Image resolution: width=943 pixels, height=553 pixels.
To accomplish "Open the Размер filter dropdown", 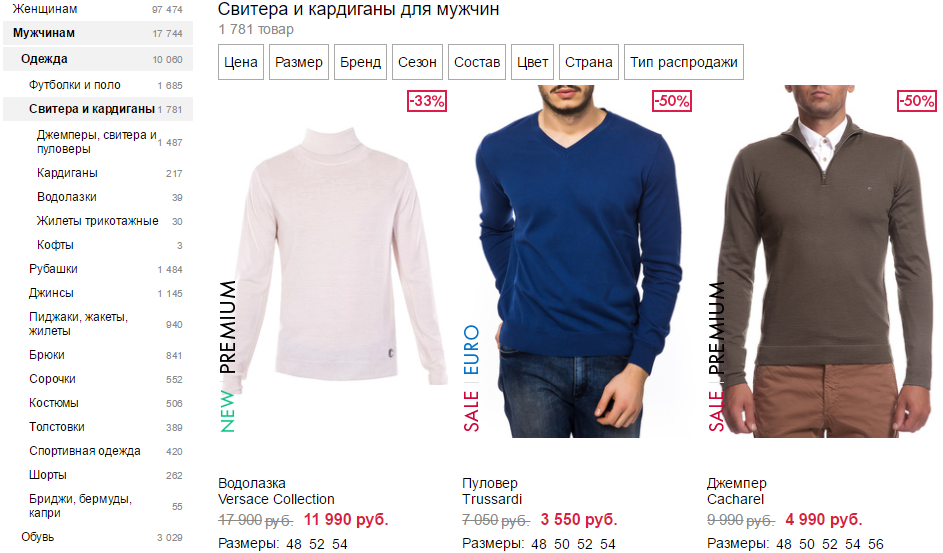I will pos(299,62).
